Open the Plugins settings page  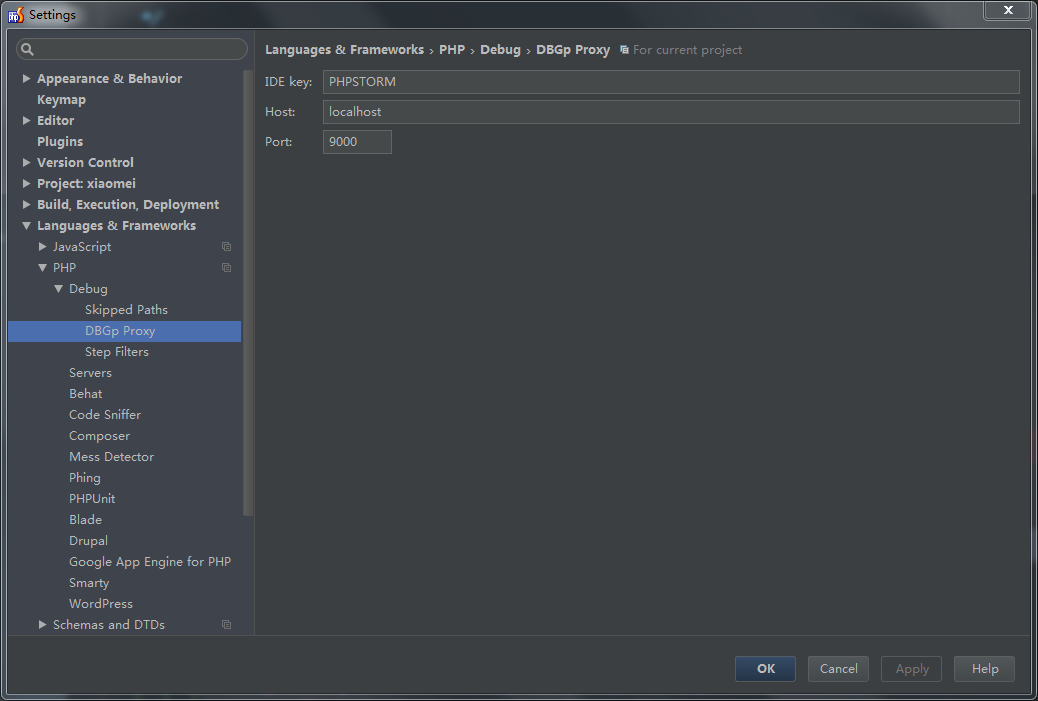(x=60, y=142)
